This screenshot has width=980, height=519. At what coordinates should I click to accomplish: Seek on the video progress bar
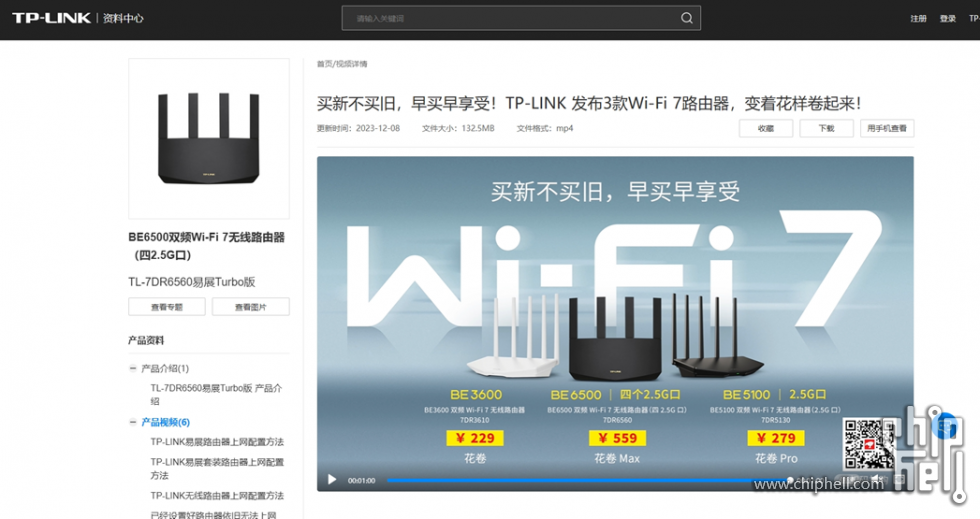pos(588,480)
